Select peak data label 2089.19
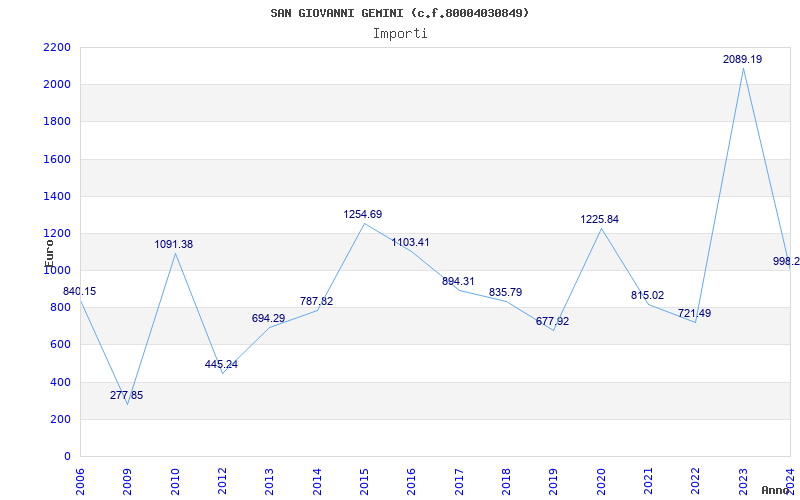The height and width of the screenshot is (500, 800). (x=742, y=59)
